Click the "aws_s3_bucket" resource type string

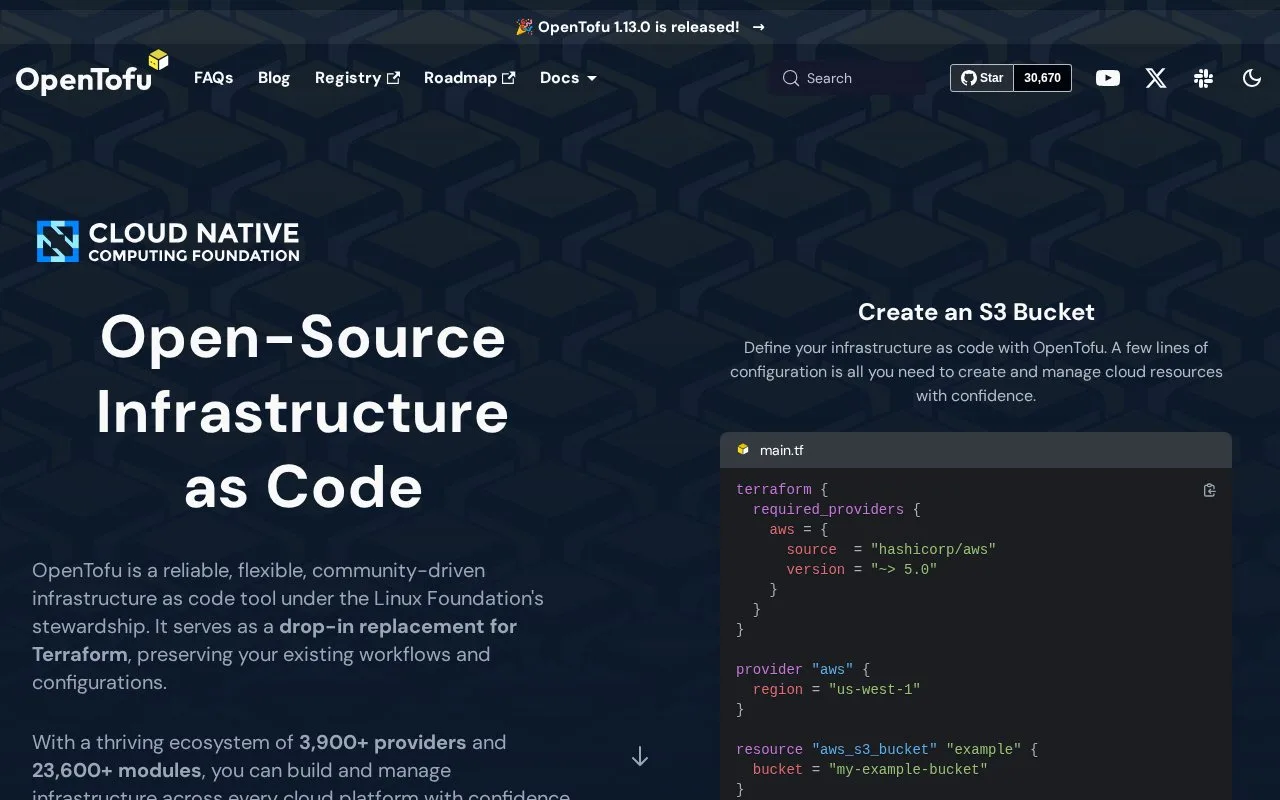point(874,749)
